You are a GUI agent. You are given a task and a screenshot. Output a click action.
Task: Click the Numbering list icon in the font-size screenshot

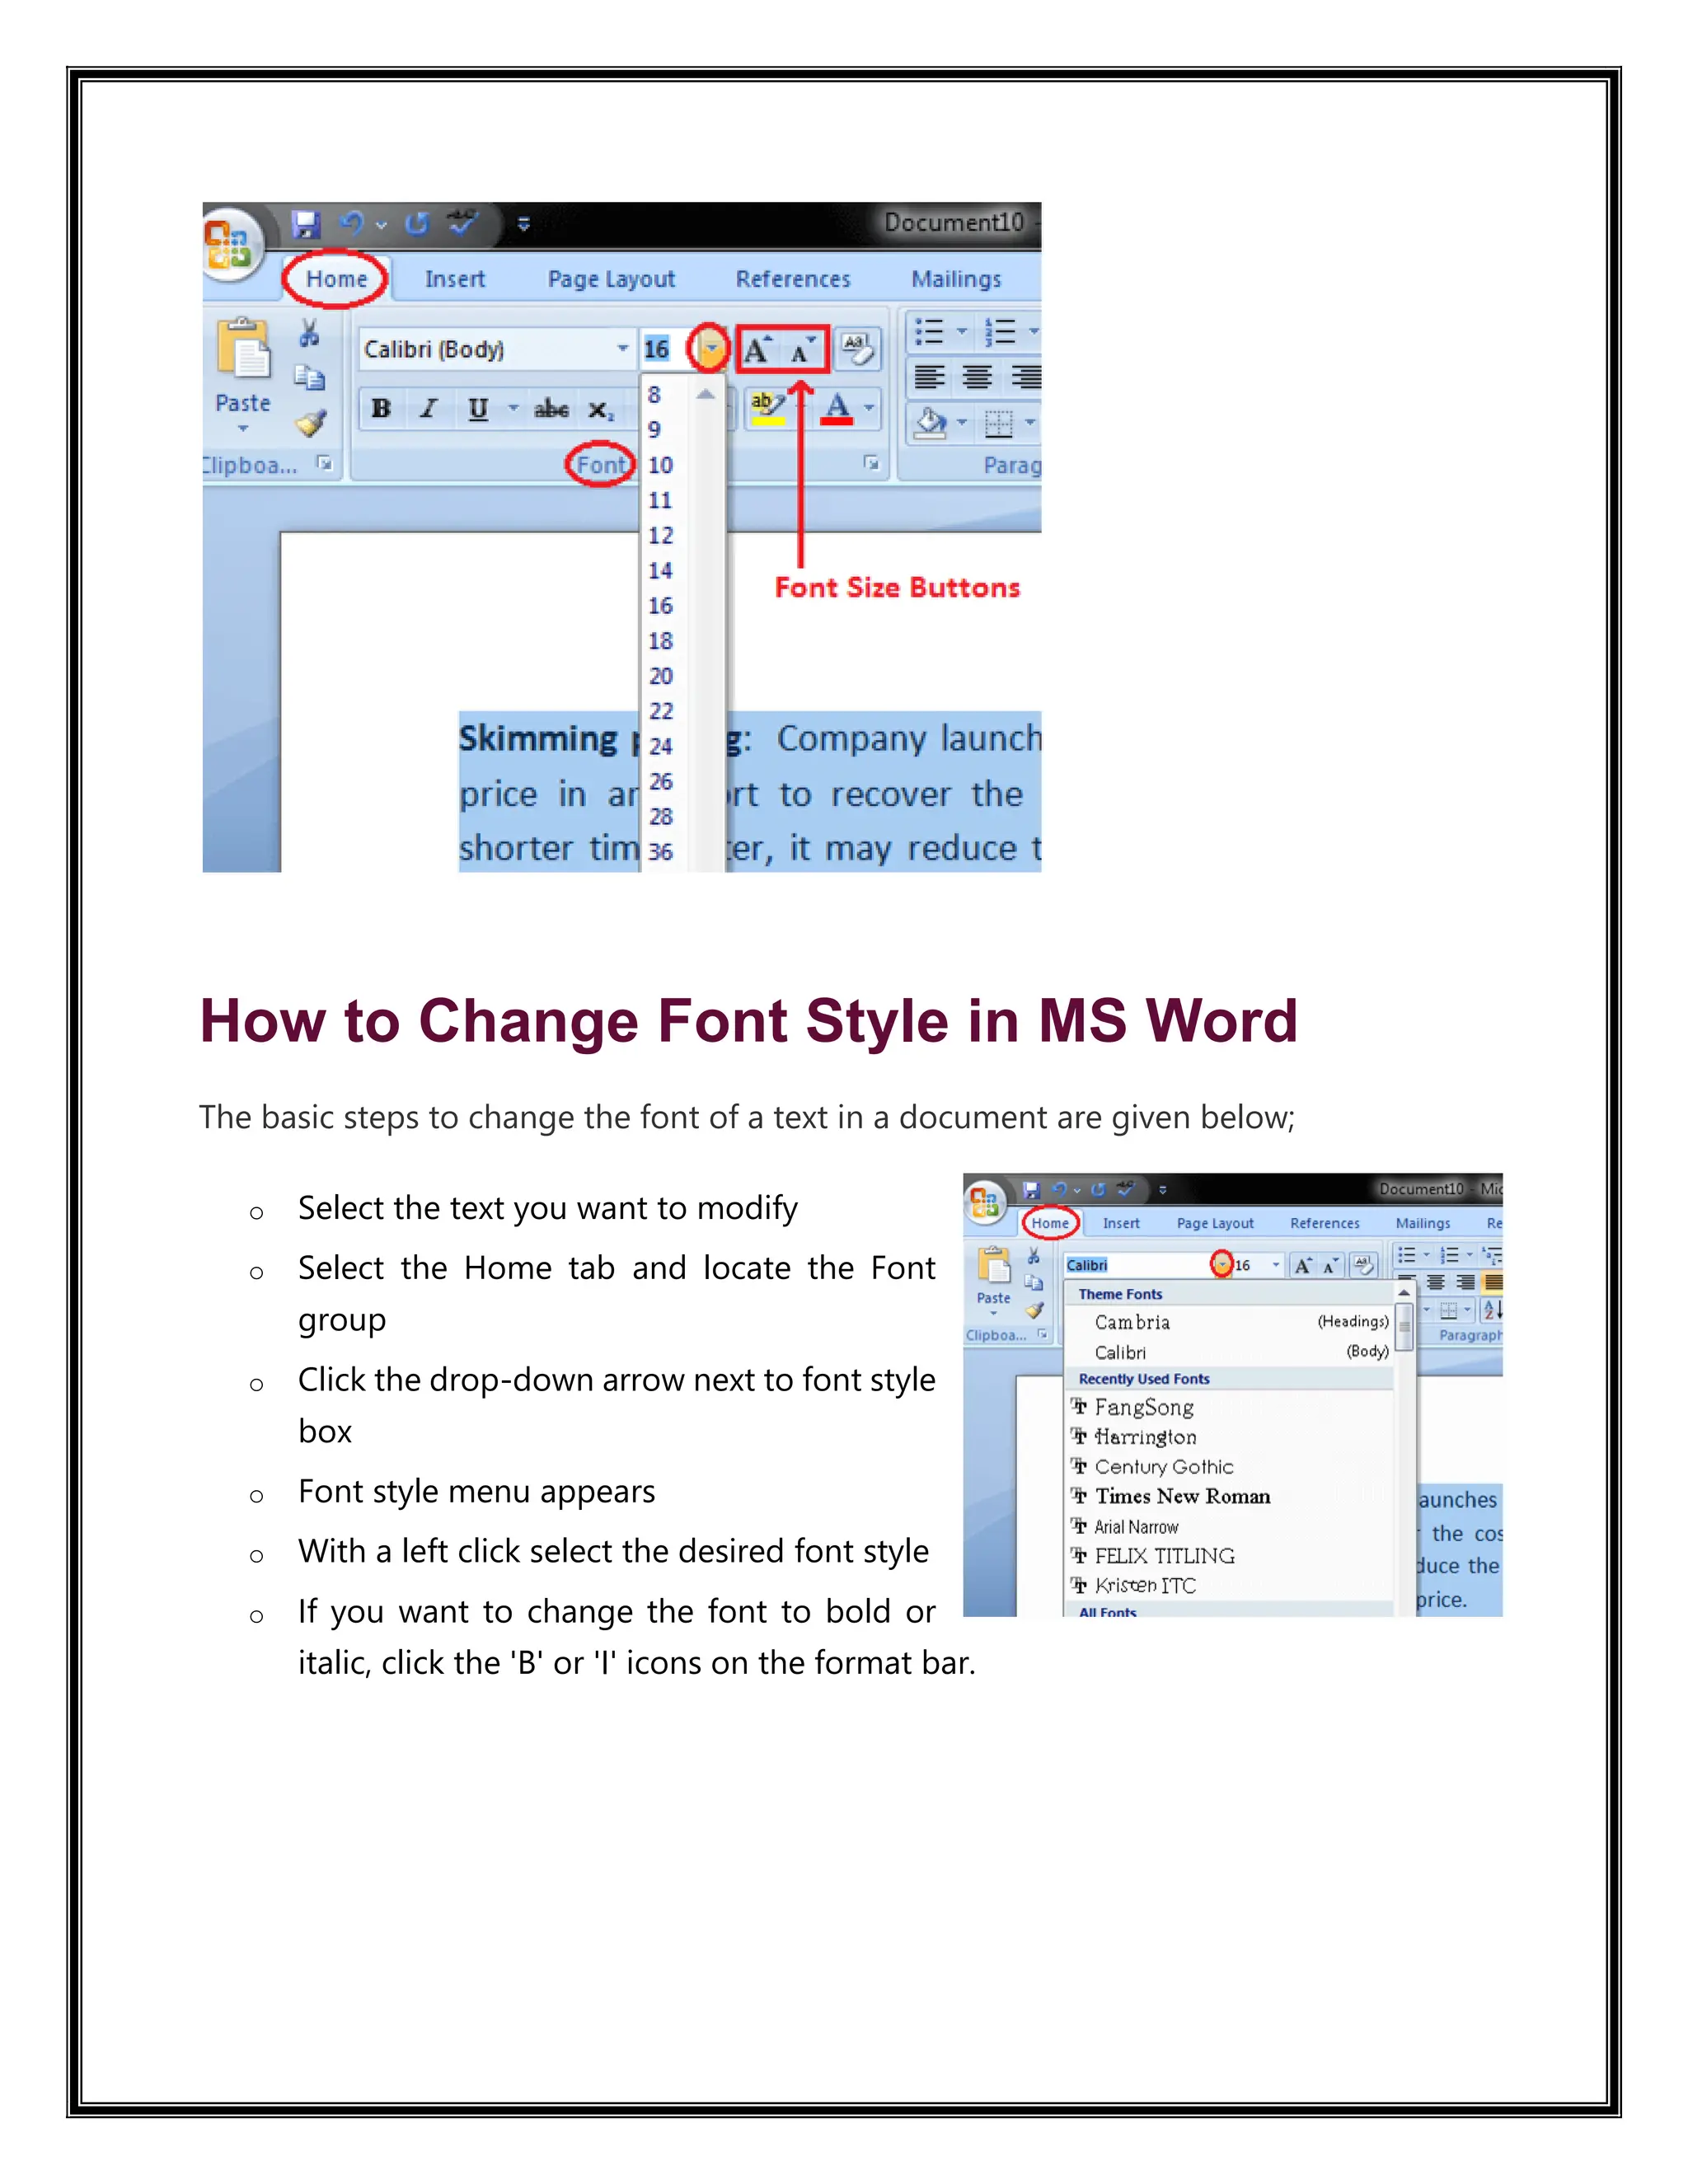coord(1000,331)
